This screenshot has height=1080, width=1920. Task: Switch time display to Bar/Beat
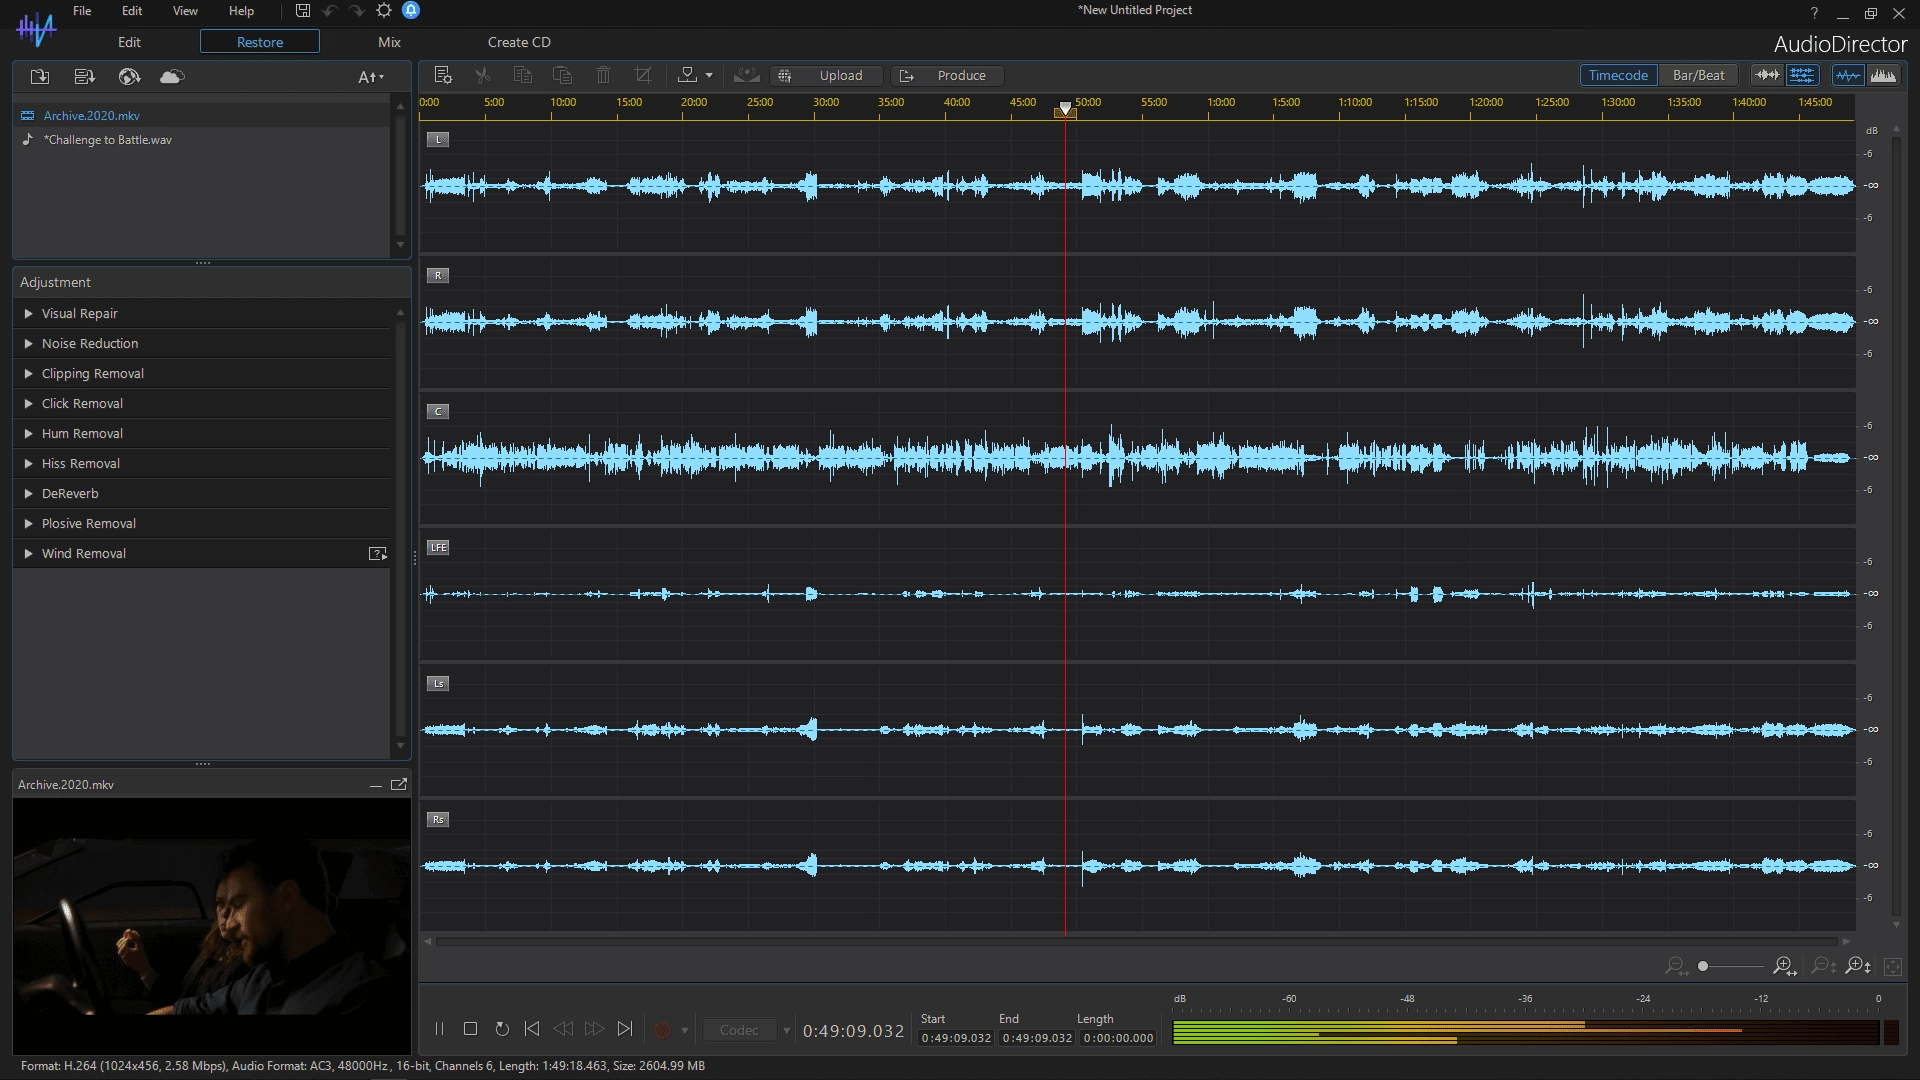point(1698,76)
